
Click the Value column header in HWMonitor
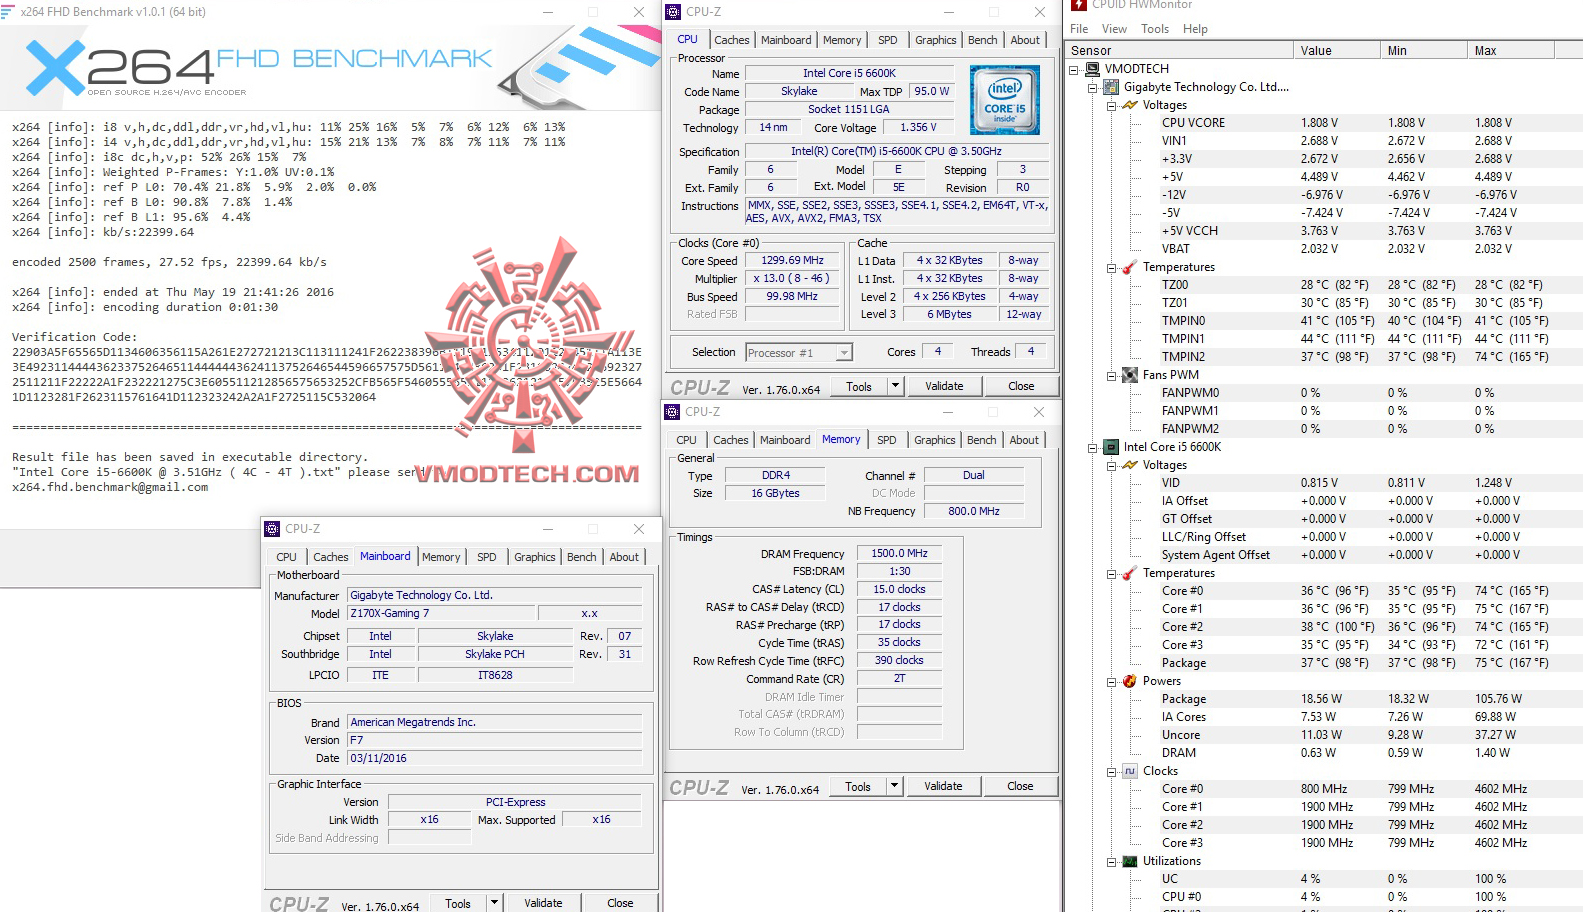tap(1337, 50)
